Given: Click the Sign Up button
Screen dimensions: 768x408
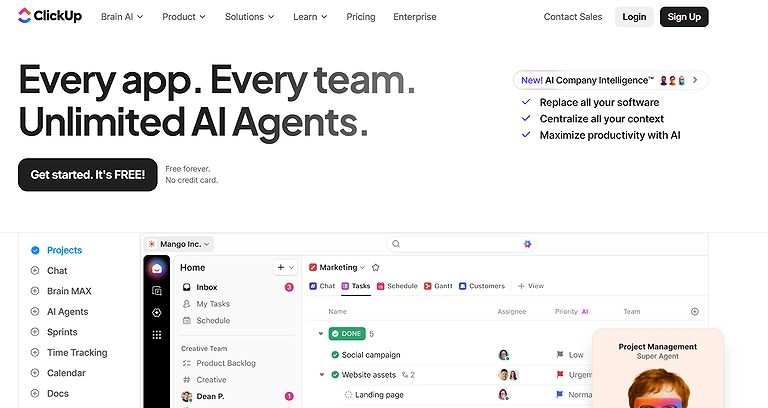Looking at the screenshot, I should tap(684, 17).
